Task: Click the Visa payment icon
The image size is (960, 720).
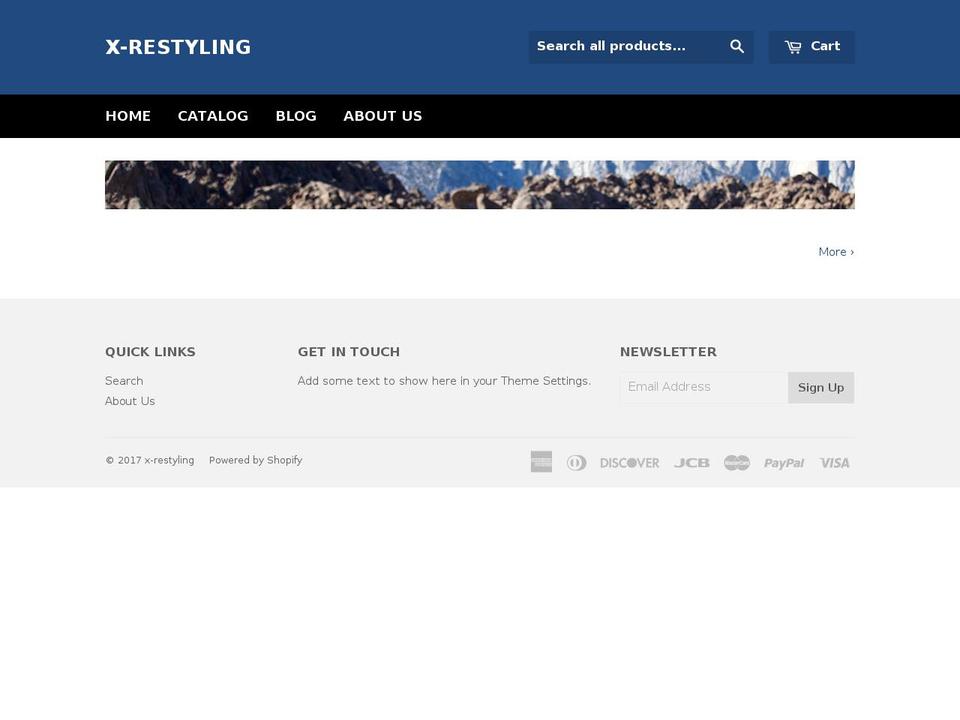Action: pos(834,463)
